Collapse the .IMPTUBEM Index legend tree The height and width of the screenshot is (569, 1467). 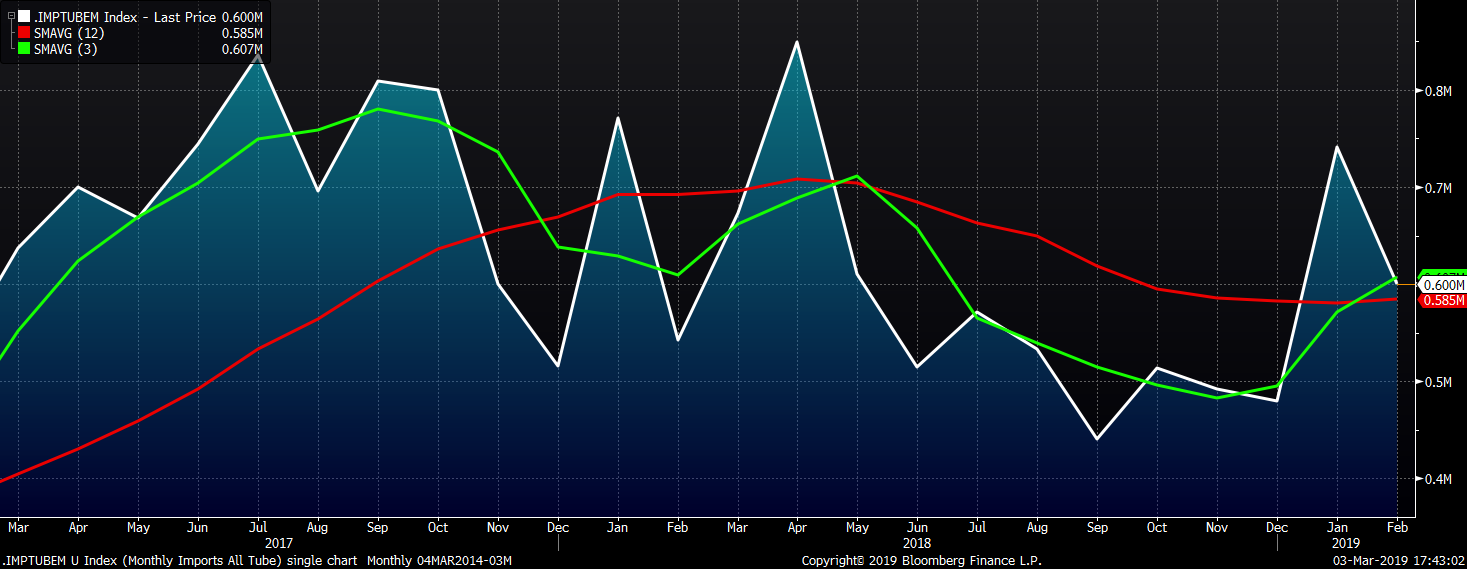coord(11,16)
